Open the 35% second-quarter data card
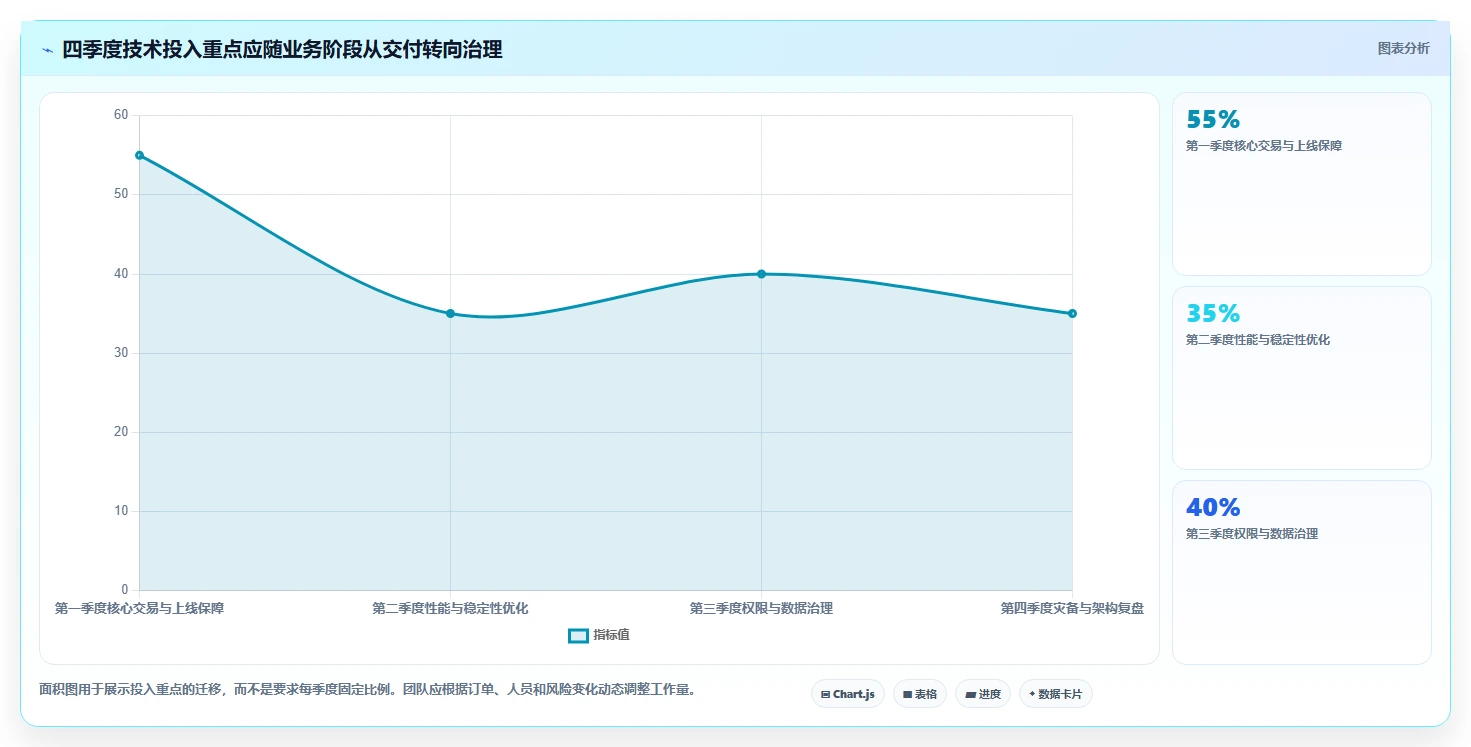1471x747 pixels. pyautogui.click(x=1302, y=378)
